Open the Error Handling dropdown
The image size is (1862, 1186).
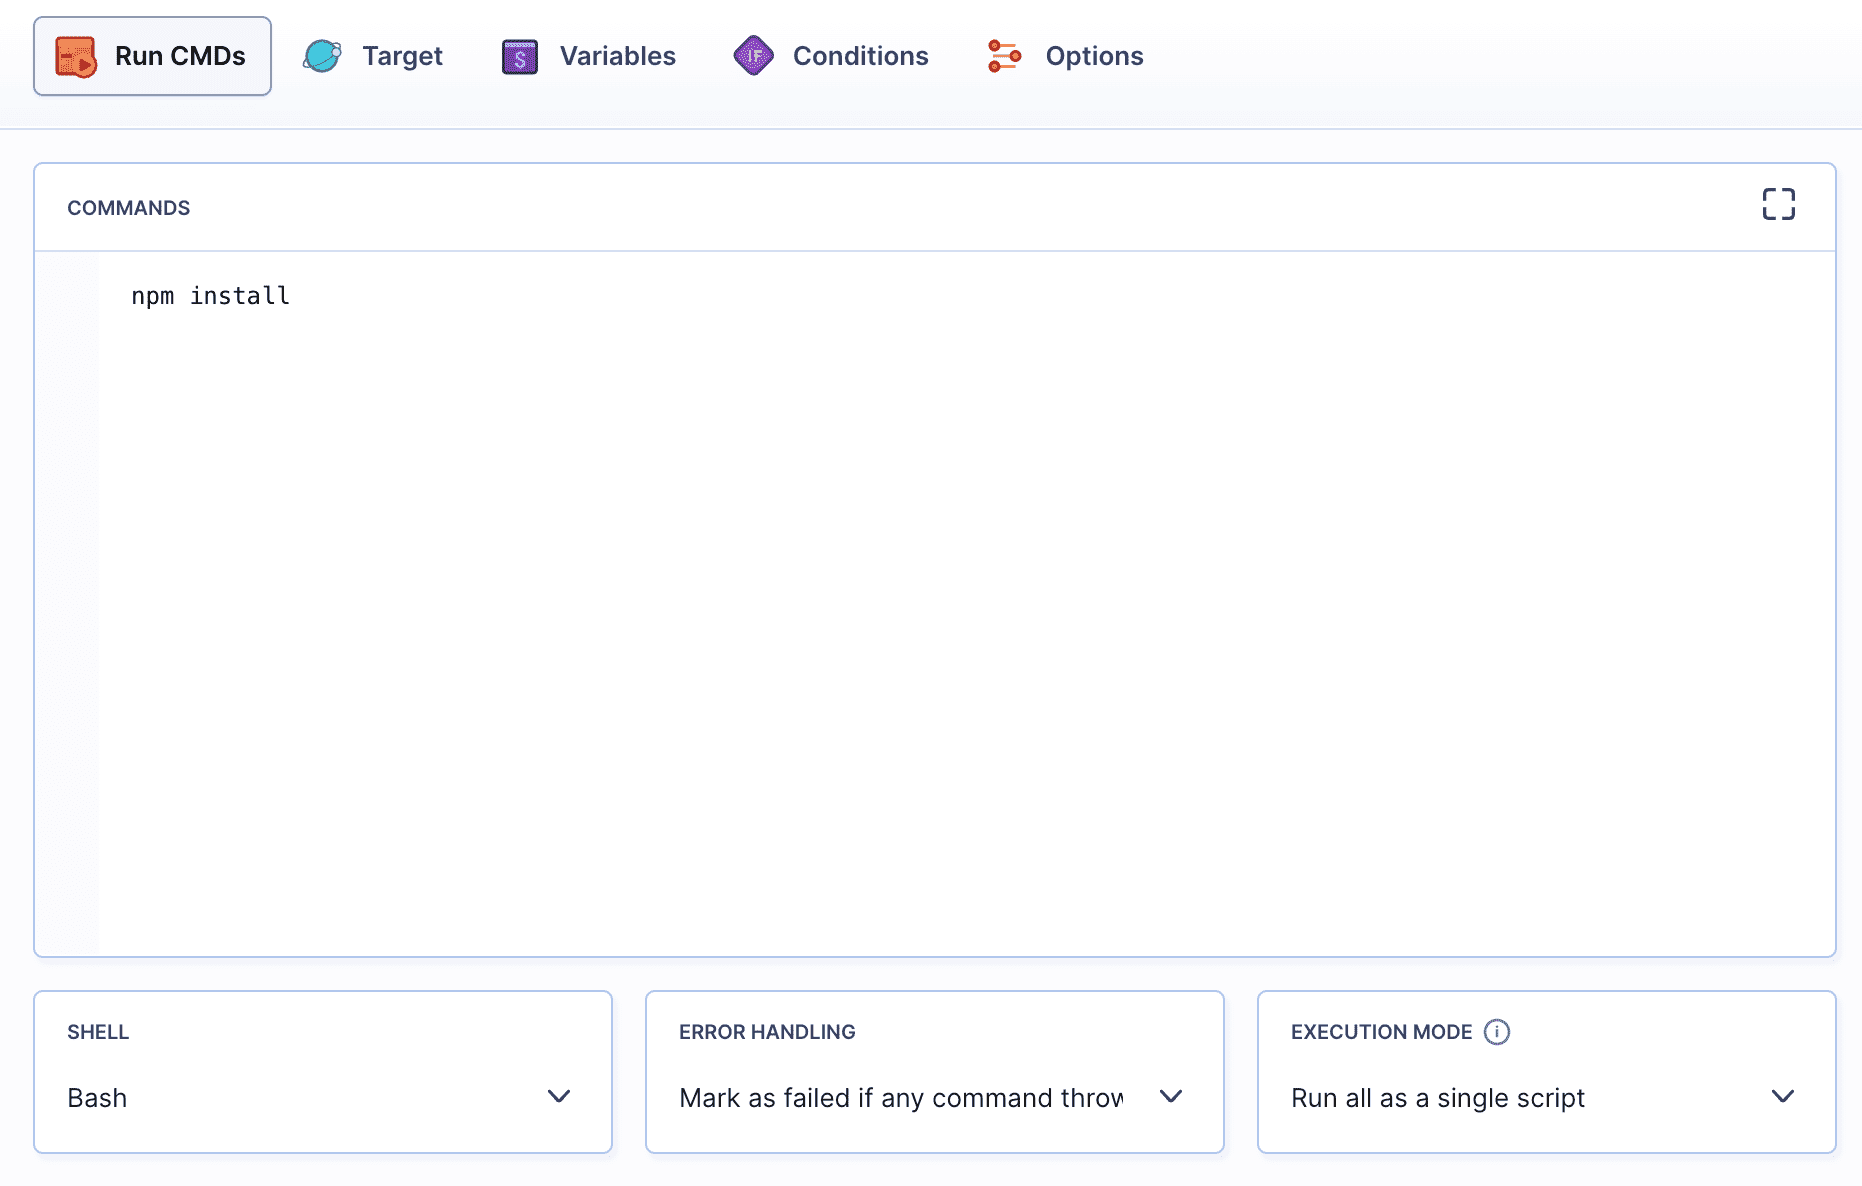pos(935,1072)
